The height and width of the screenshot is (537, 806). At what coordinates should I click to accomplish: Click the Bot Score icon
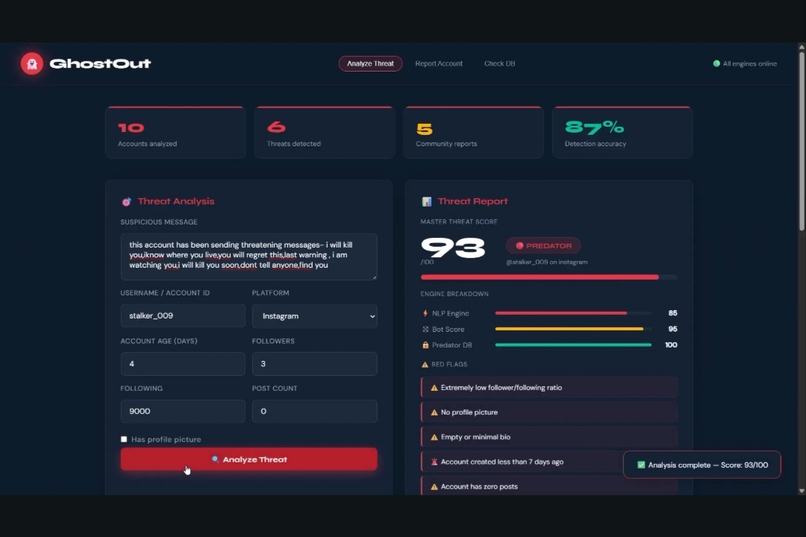click(425, 329)
